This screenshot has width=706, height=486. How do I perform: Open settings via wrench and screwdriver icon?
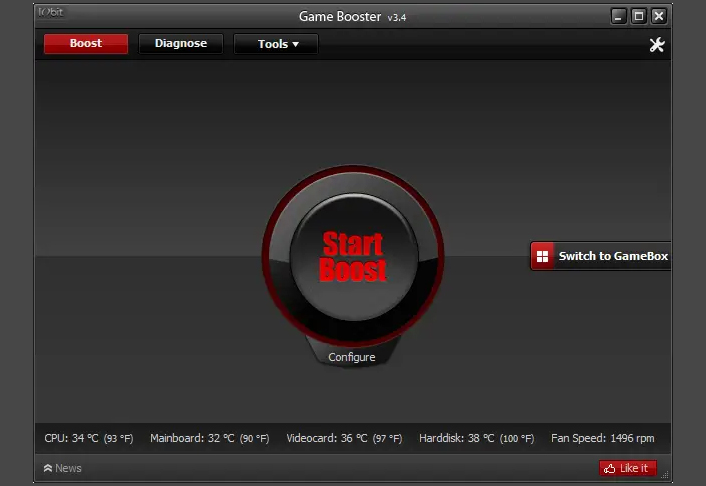(656, 45)
